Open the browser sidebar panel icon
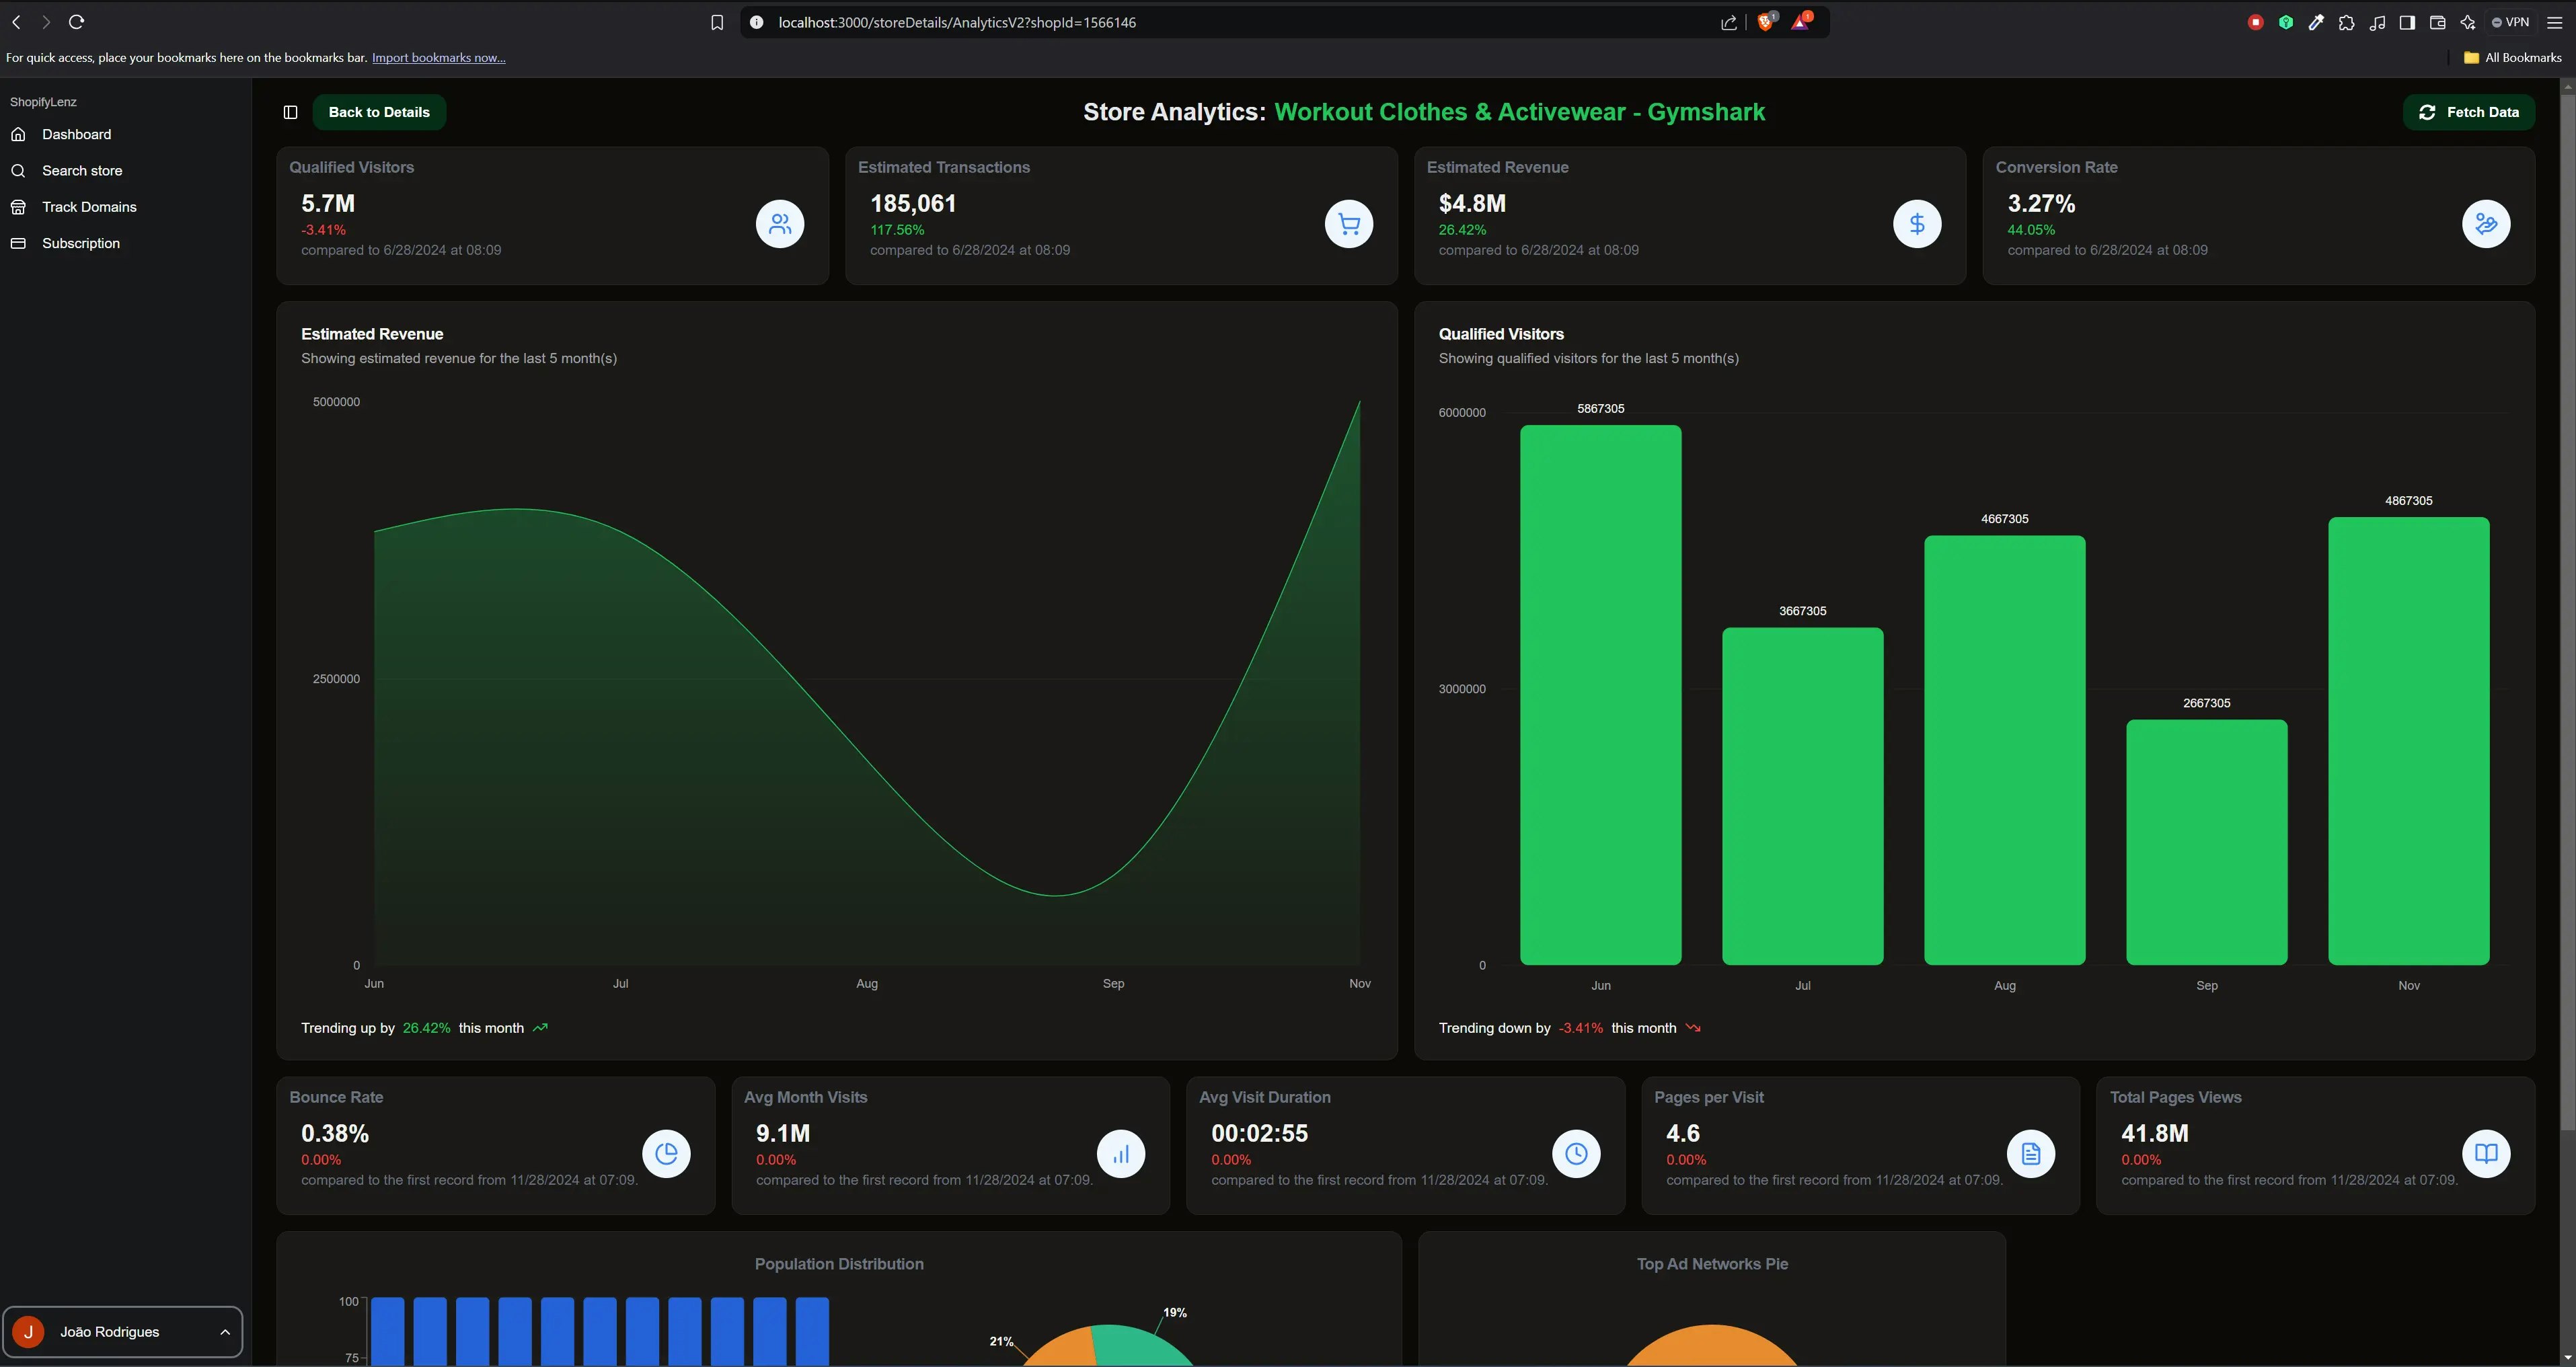The width and height of the screenshot is (2576, 1367). coord(2407,22)
